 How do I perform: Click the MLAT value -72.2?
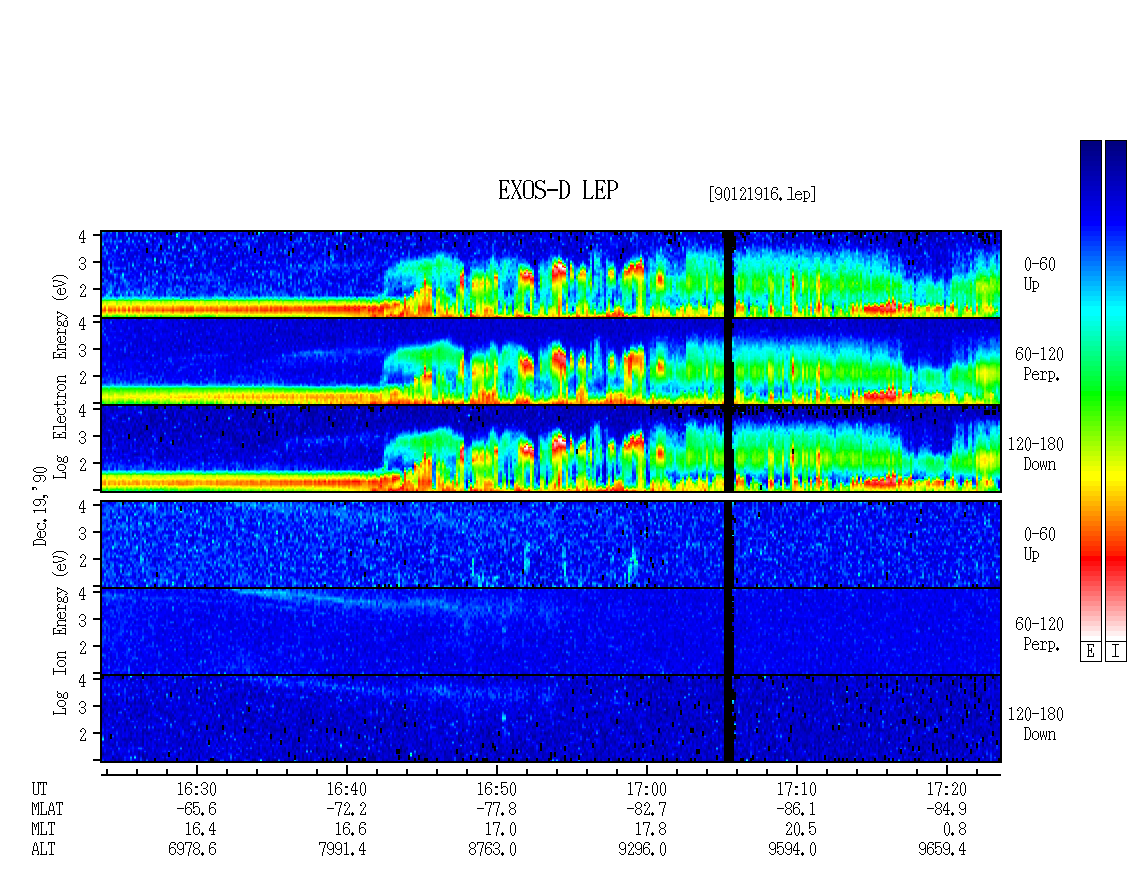click(x=346, y=809)
